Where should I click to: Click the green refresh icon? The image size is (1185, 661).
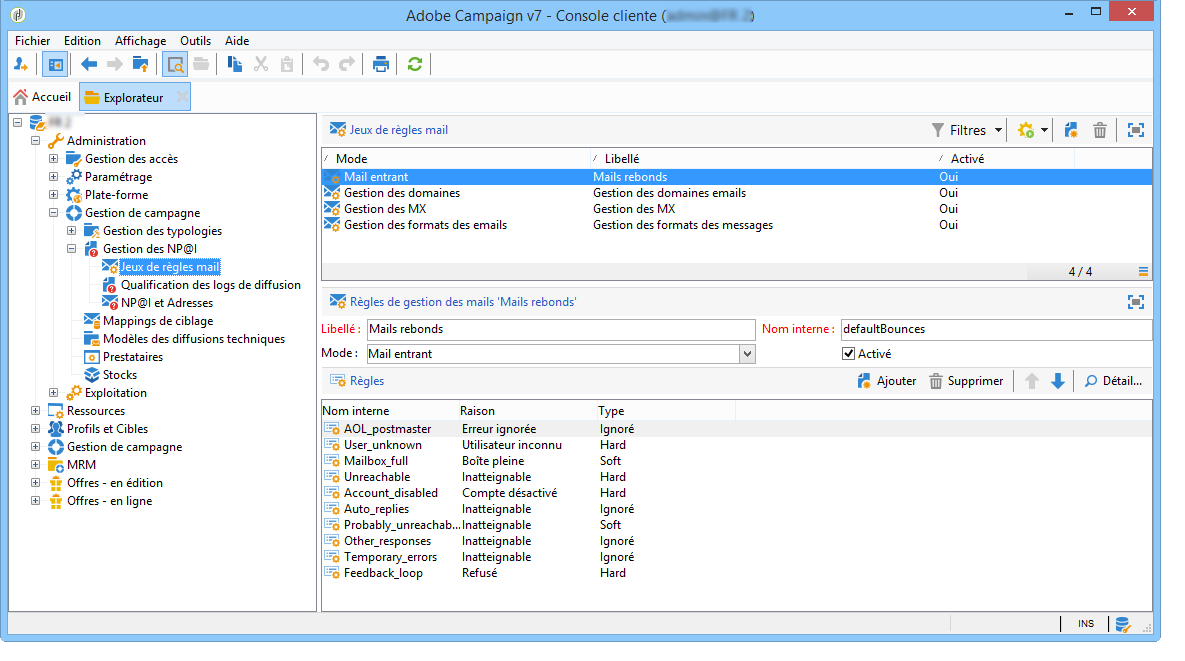coord(414,65)
